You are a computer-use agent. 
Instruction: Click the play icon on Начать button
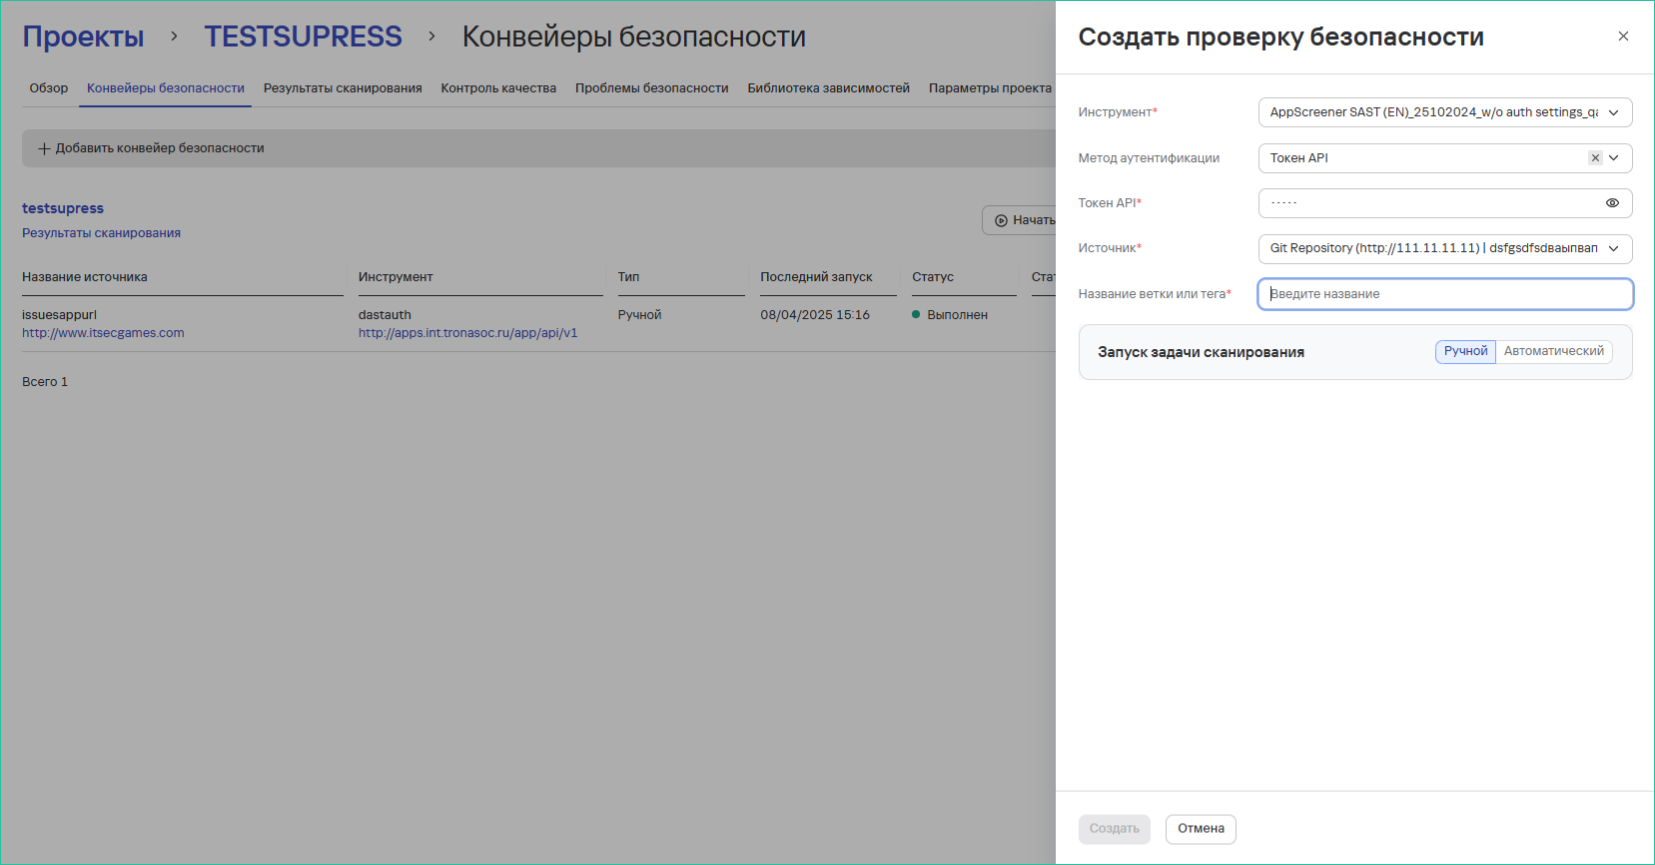[1001, 220]
